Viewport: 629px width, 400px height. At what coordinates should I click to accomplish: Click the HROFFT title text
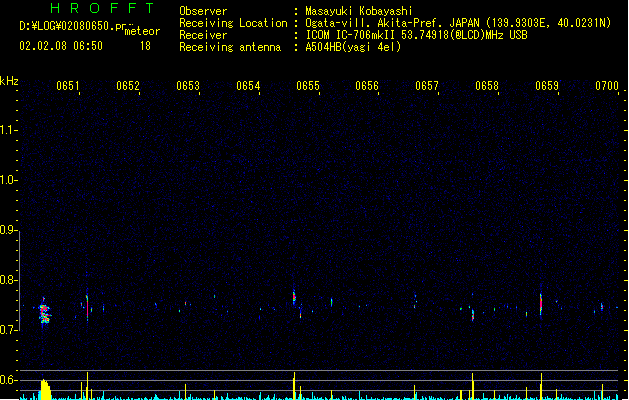102,8
